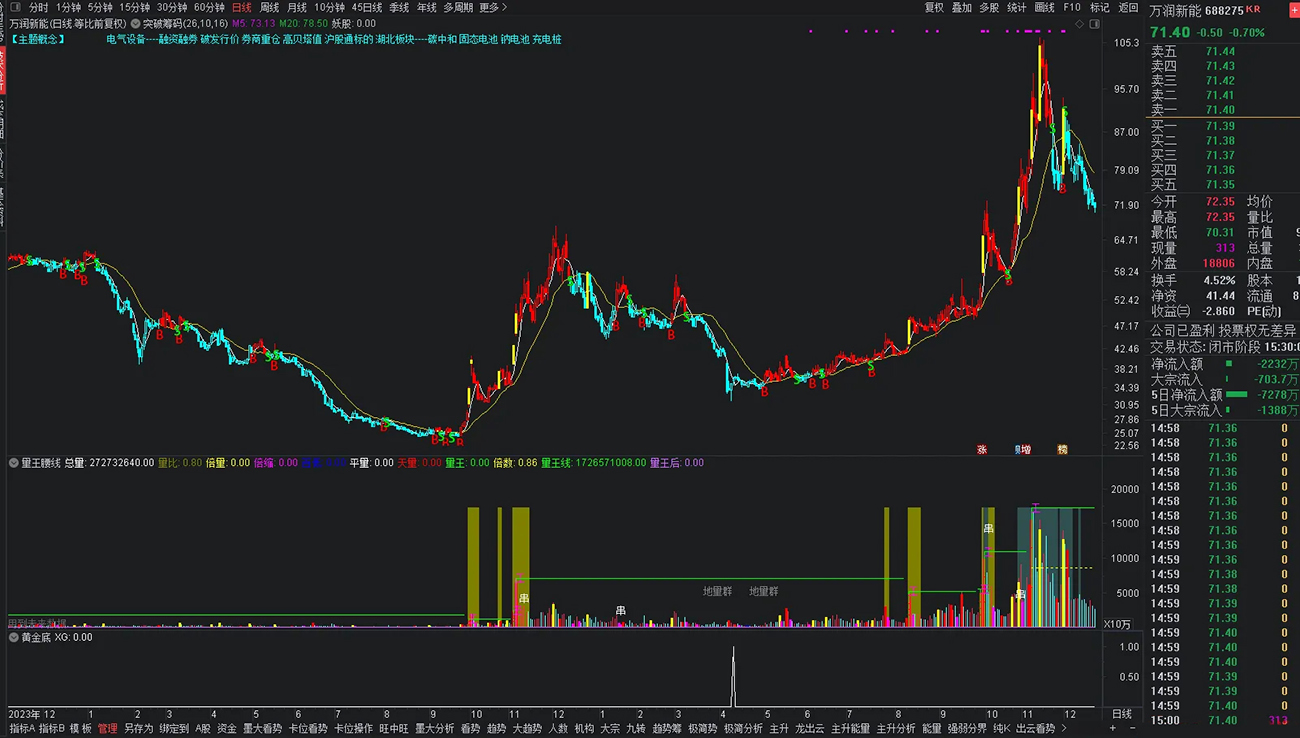
Task: Open the 复权 menu
Action: point(934,7)
